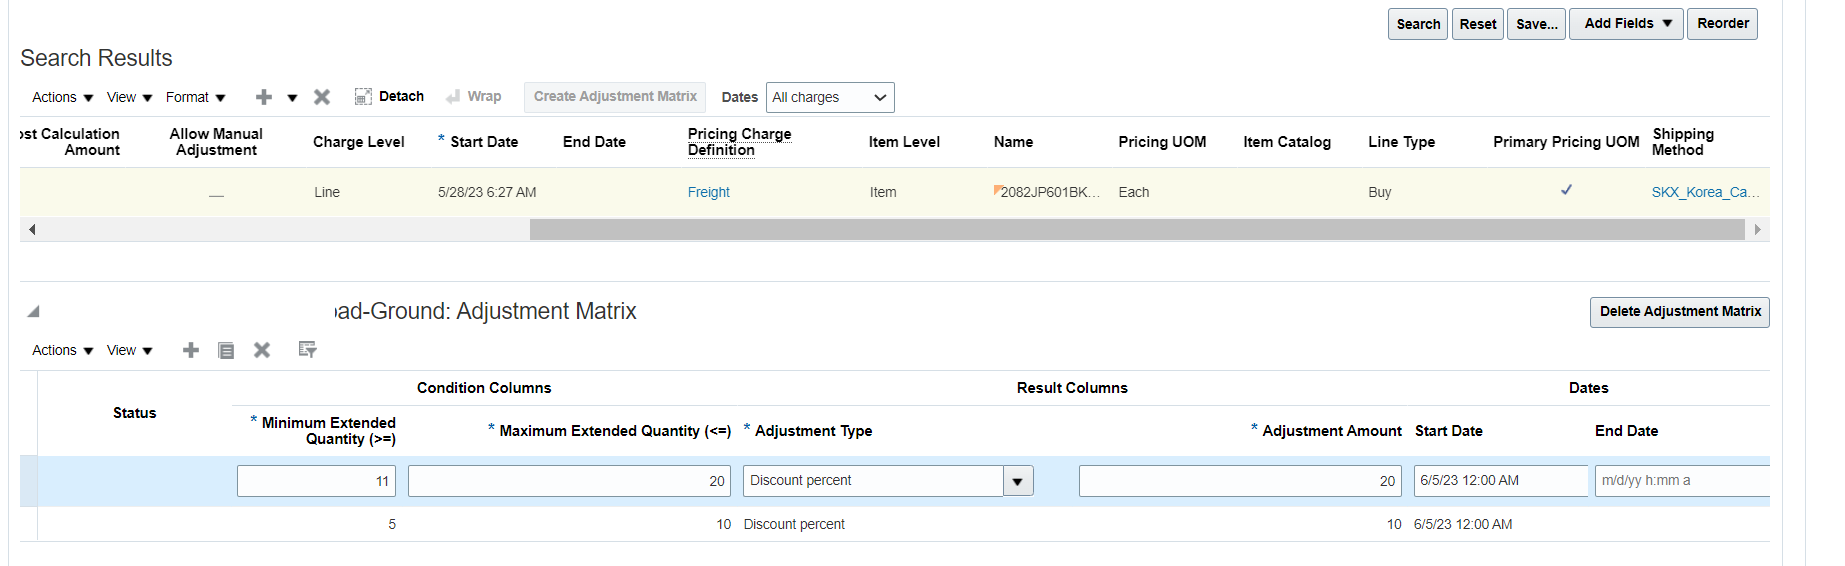Click the query by example filter icon
The height and width of the screenshot is (566, 1845).
click(307, 349)
